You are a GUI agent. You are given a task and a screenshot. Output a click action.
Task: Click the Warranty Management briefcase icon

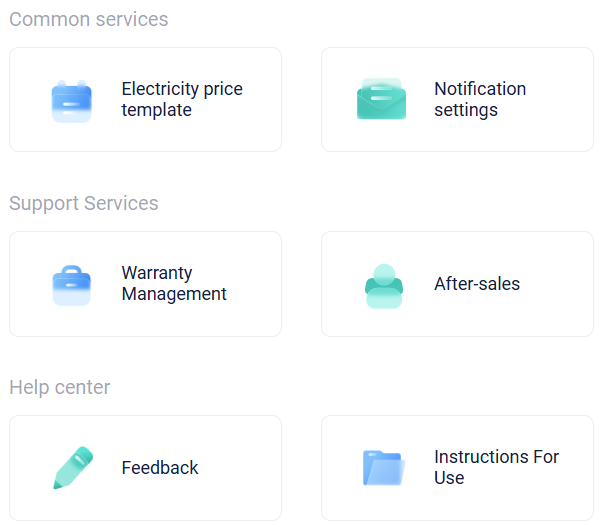tap(71, 284)
